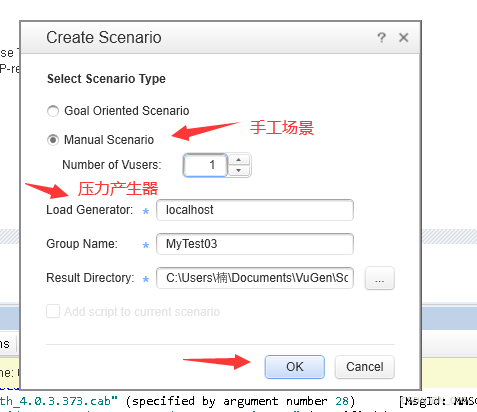Screen dimensions: 477x412
Task: Click the Load Generator label
Action: coord(89,210)
